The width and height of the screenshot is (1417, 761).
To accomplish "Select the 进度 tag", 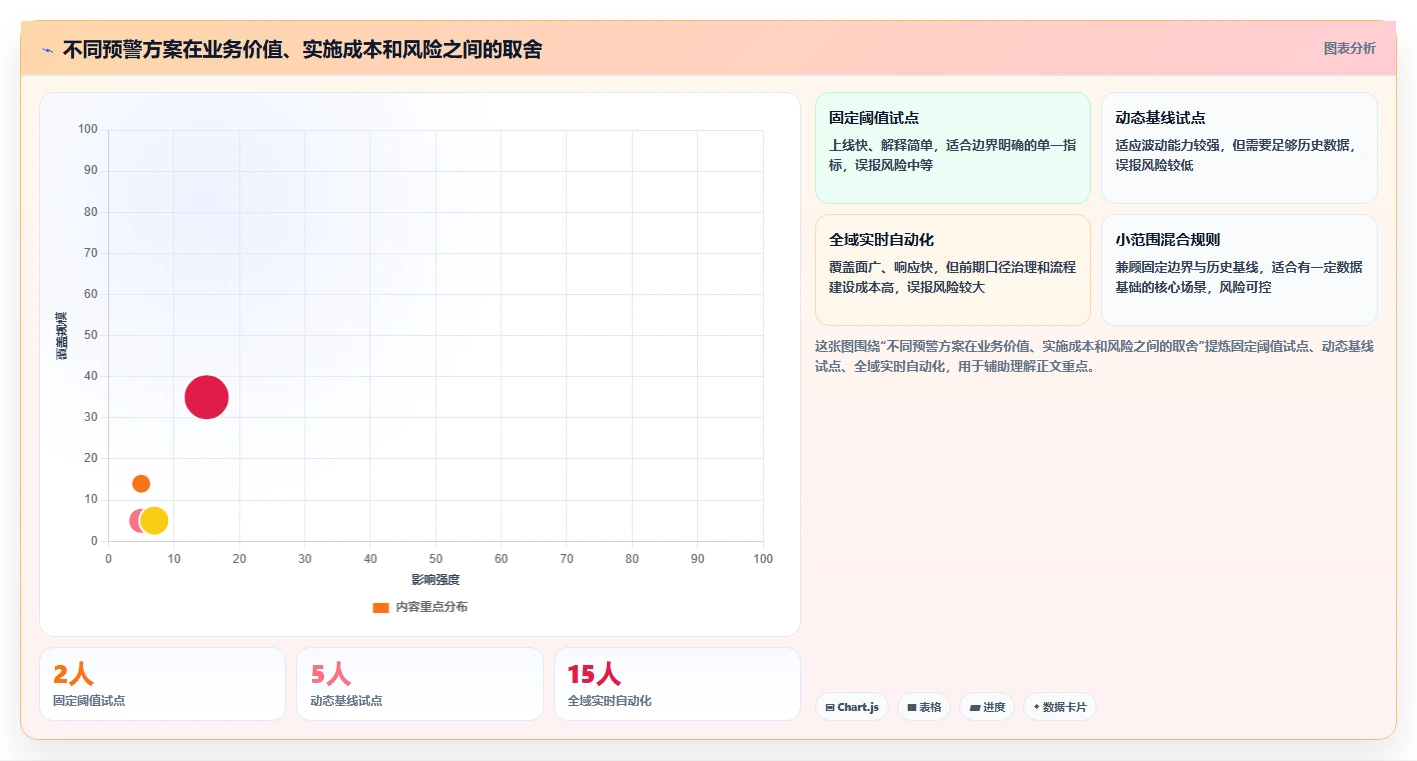I will point(987,707).
